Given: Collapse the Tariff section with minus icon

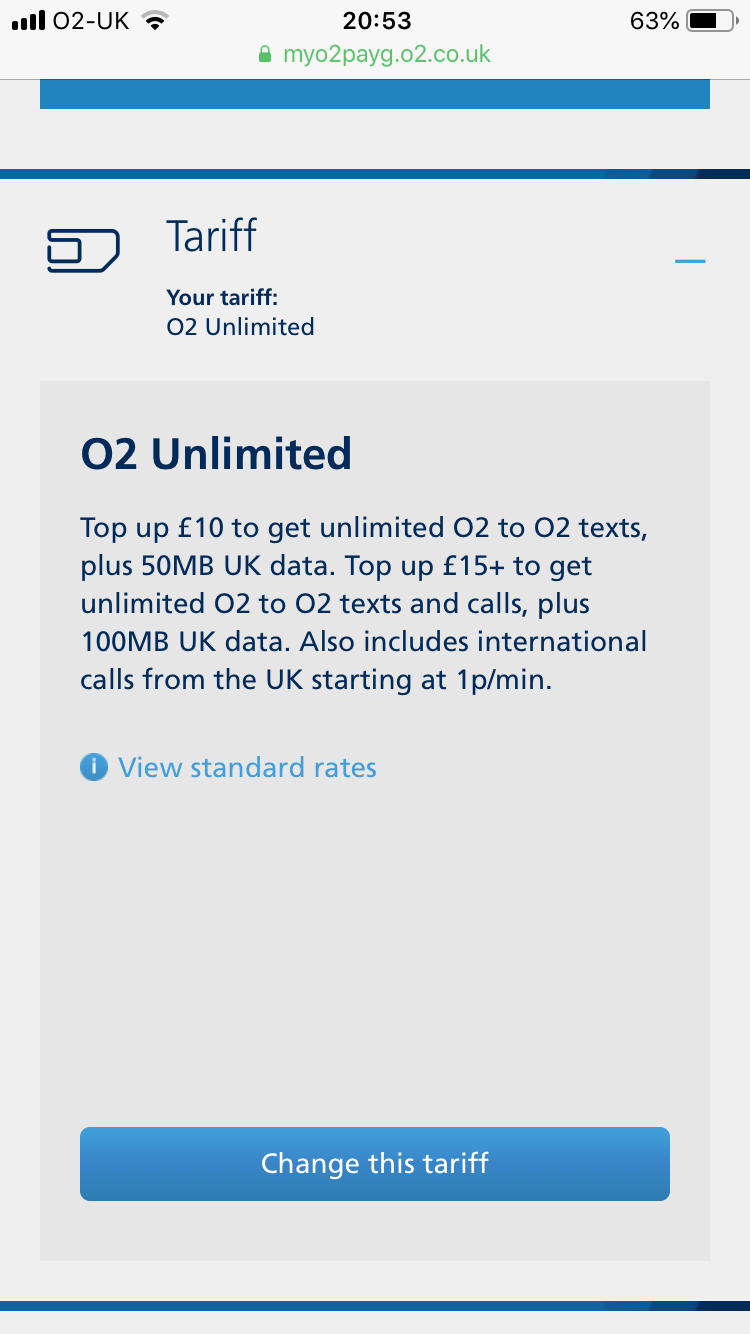Looking at the screenshot, I should 690,262.
